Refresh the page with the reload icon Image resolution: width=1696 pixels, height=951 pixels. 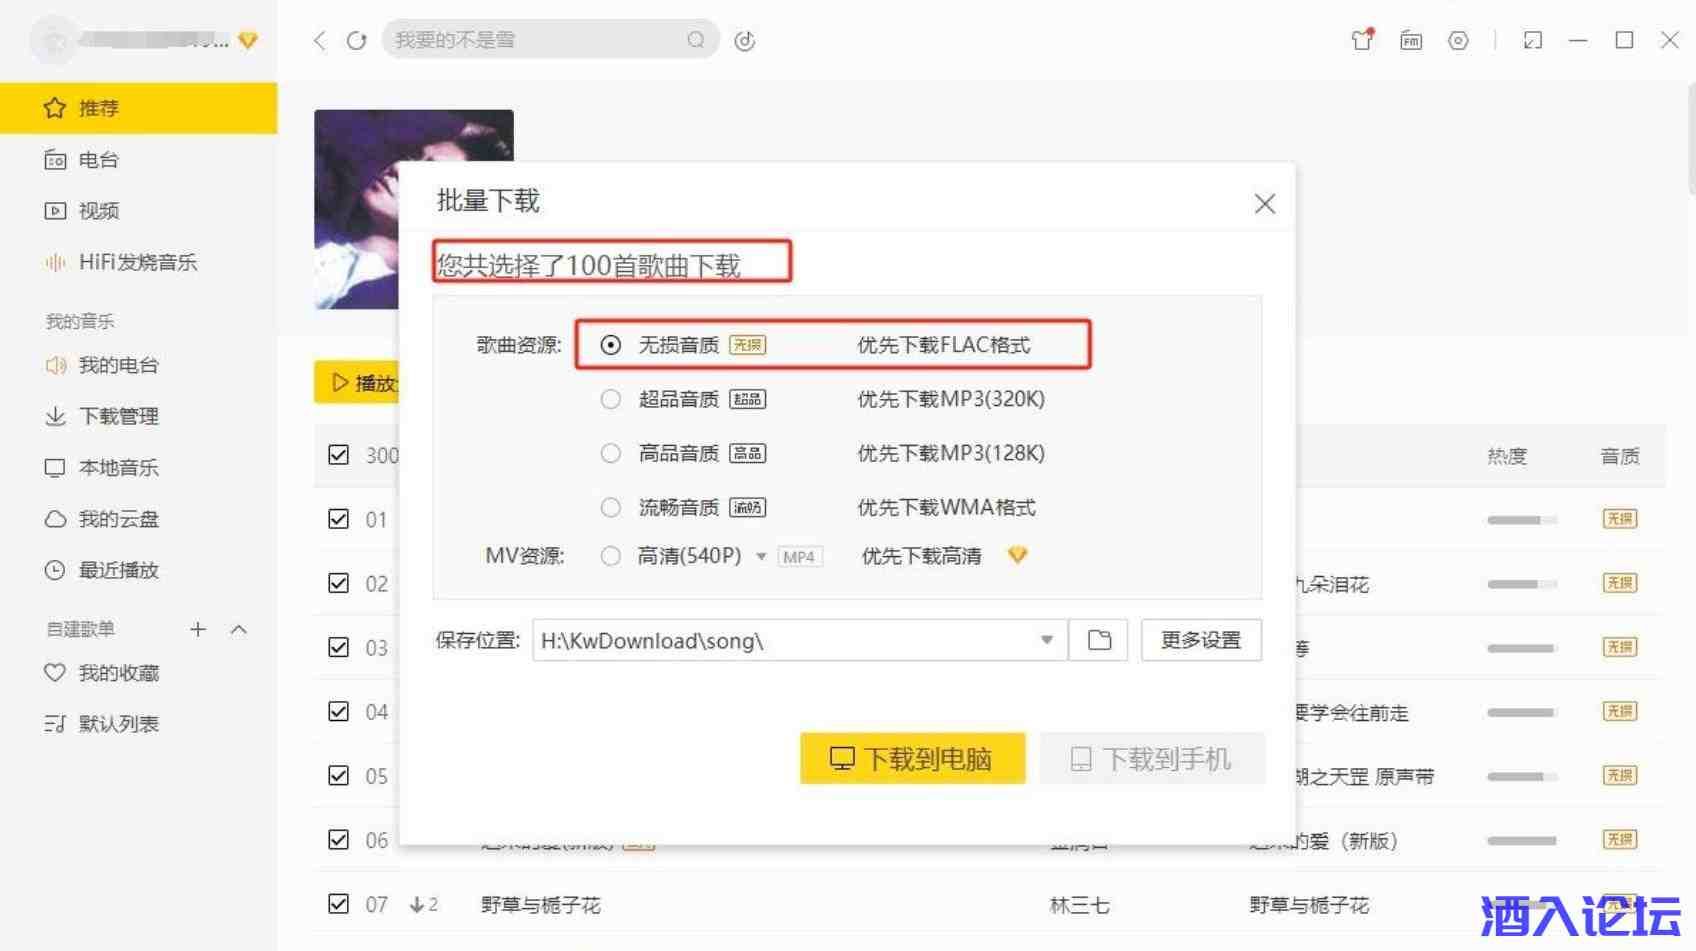356,40
